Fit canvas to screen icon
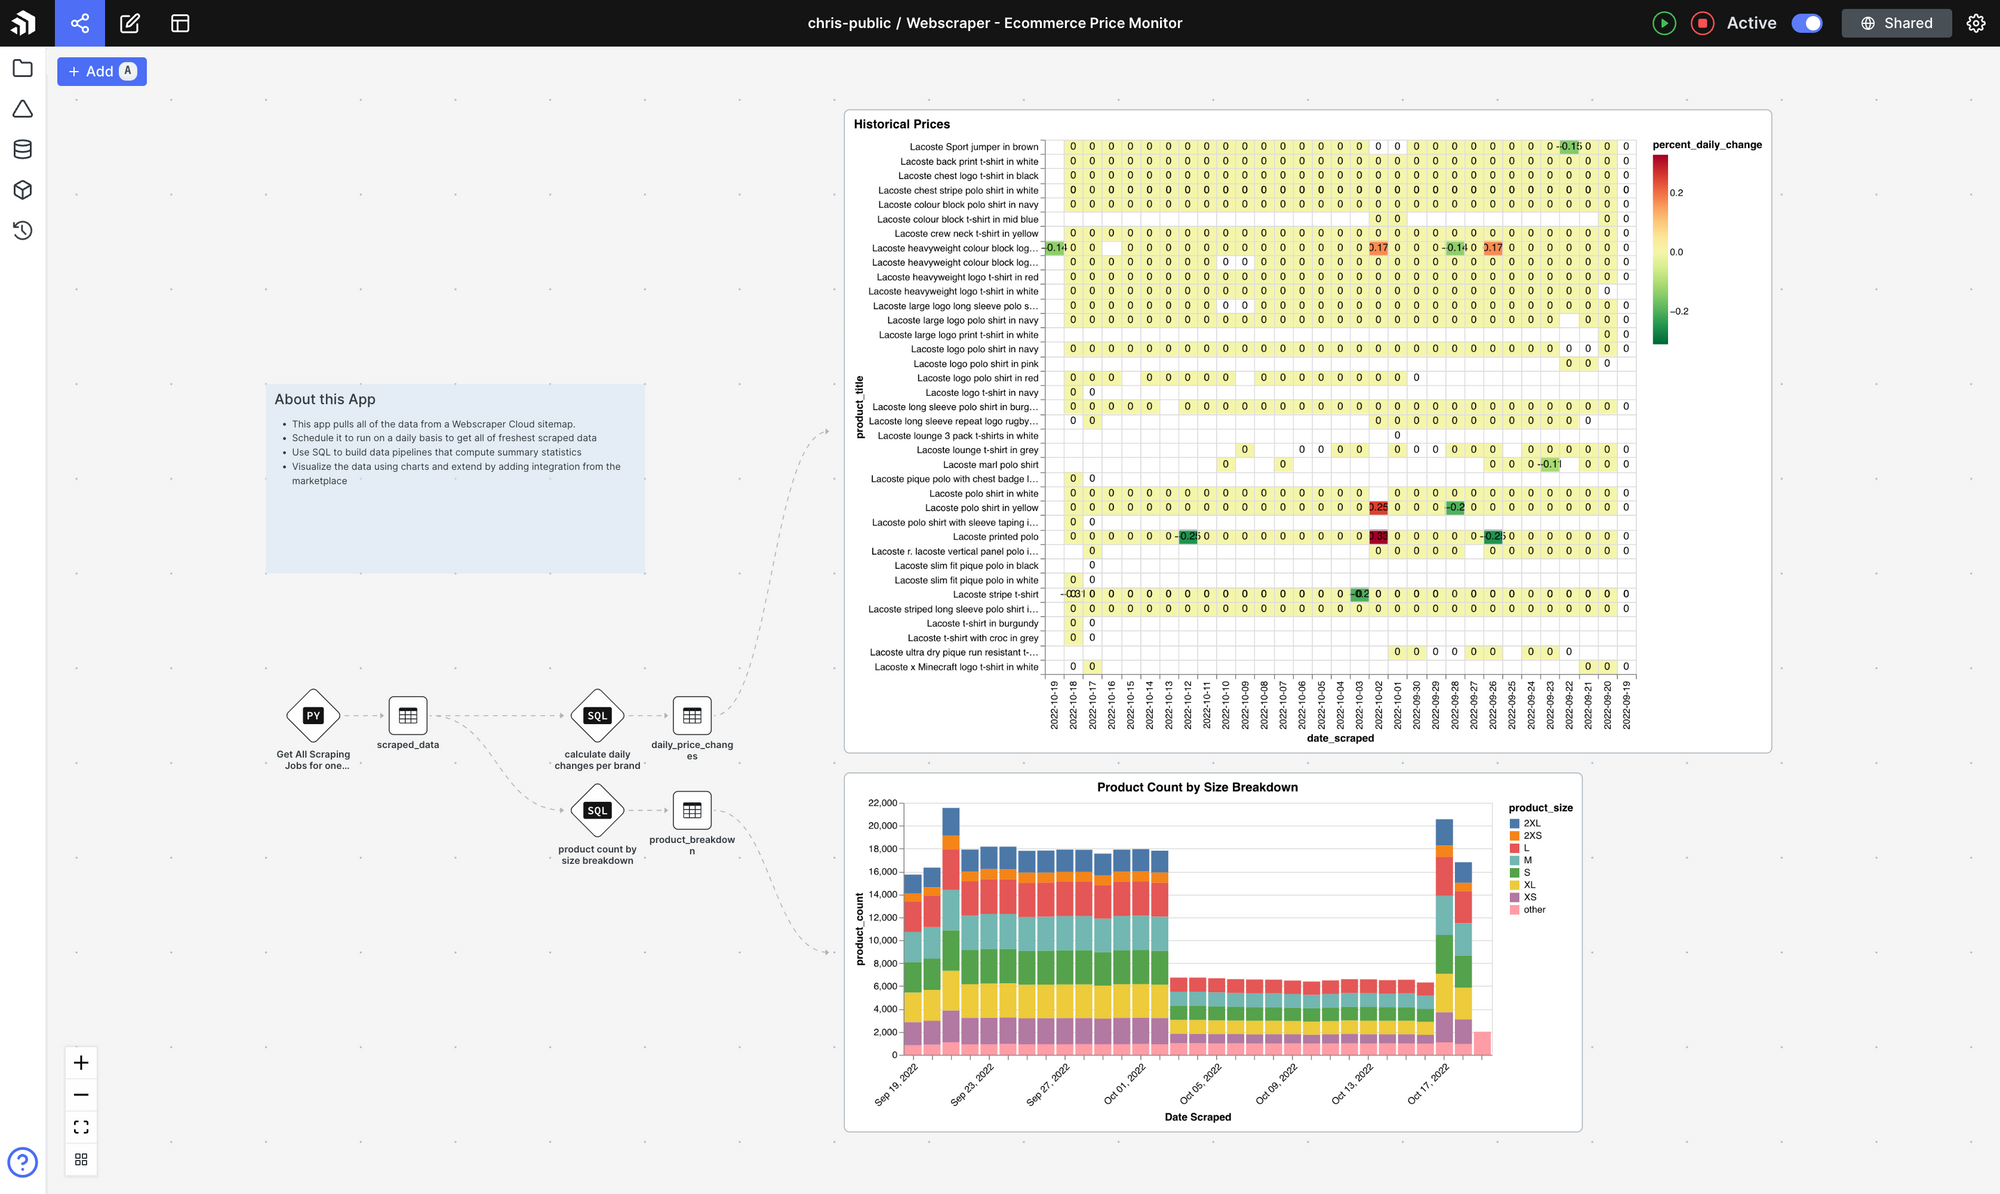The width and height of the screenshot is (2000, 1194). point(81,1127)
